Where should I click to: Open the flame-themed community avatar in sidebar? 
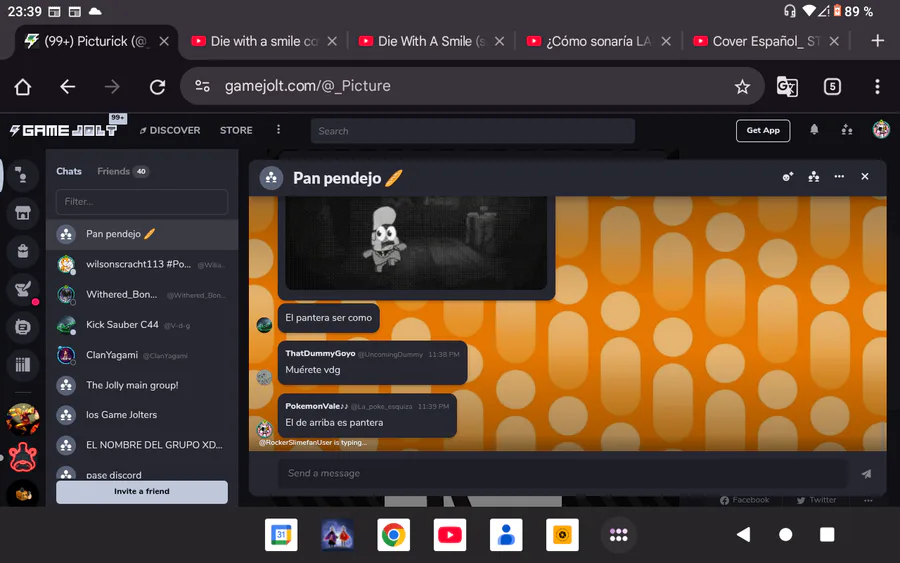tap(23, 419)
